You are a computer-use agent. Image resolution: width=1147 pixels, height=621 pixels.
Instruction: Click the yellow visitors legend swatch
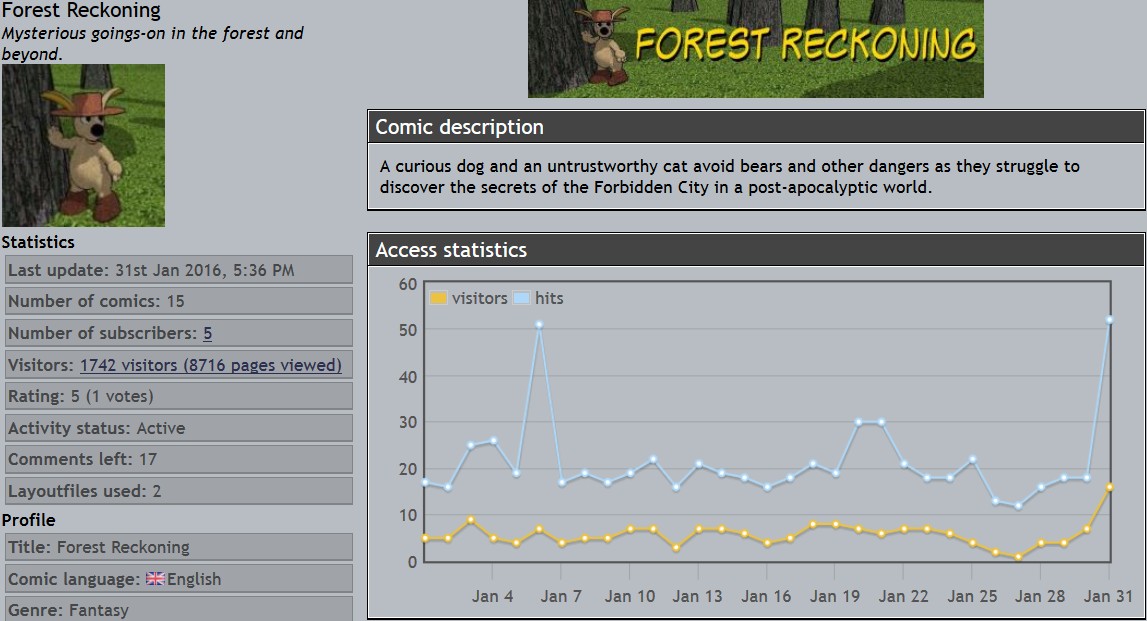(438, 298)
